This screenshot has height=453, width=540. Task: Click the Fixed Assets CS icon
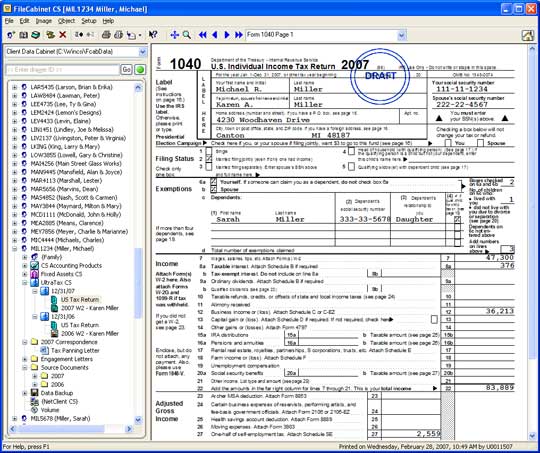click(x=34, y=274)
